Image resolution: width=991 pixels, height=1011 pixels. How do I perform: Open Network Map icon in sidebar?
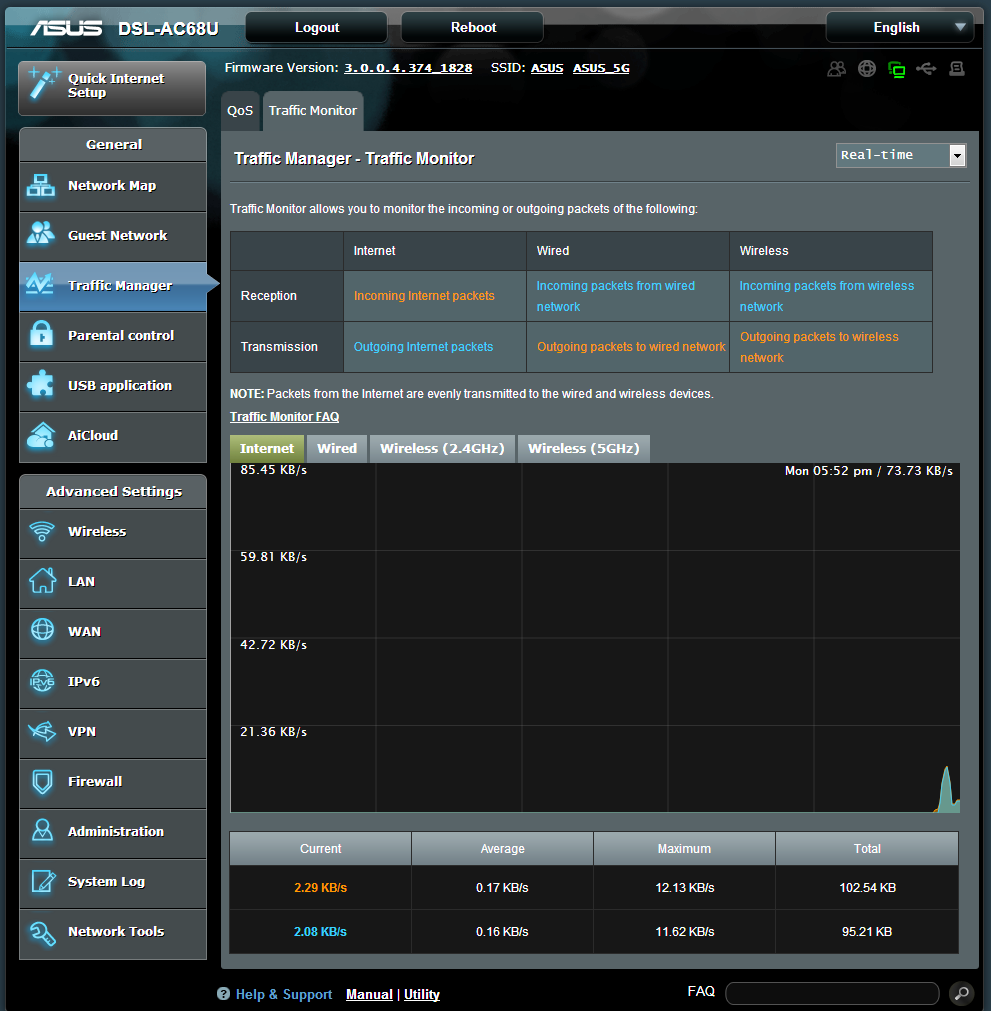coord(41,186)
